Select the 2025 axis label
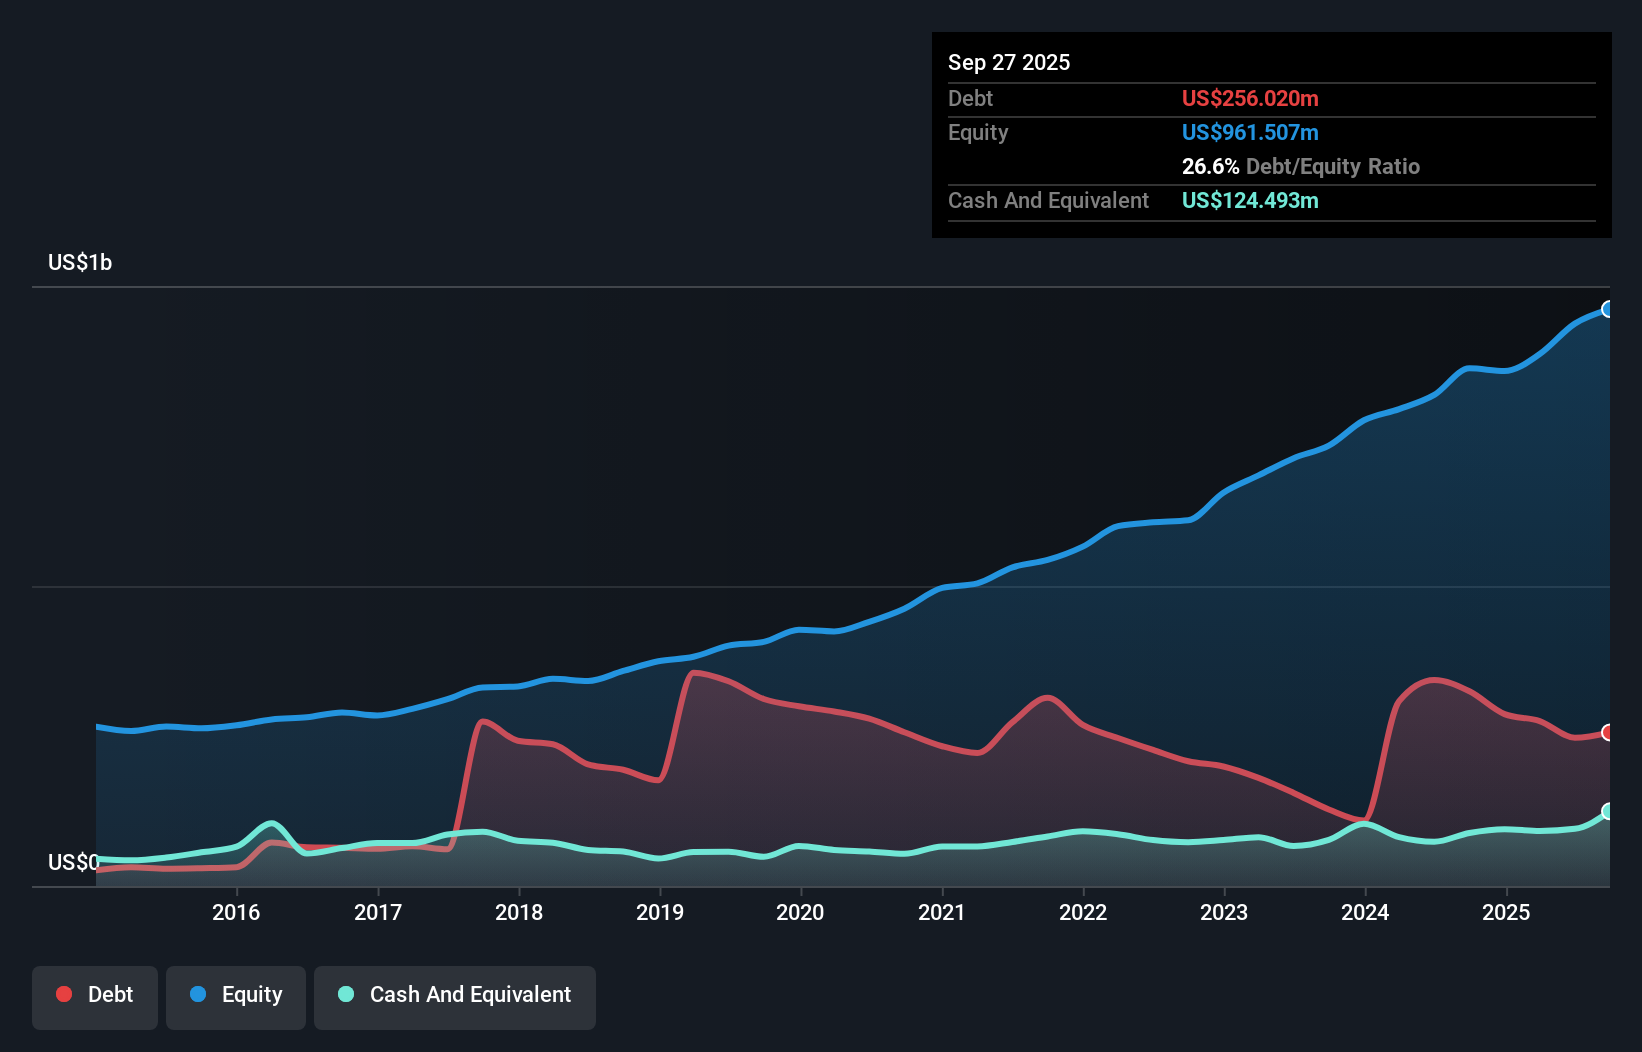This screenshot has width=1642, height=1052. pyautogui.click(x=1507, y=912)
